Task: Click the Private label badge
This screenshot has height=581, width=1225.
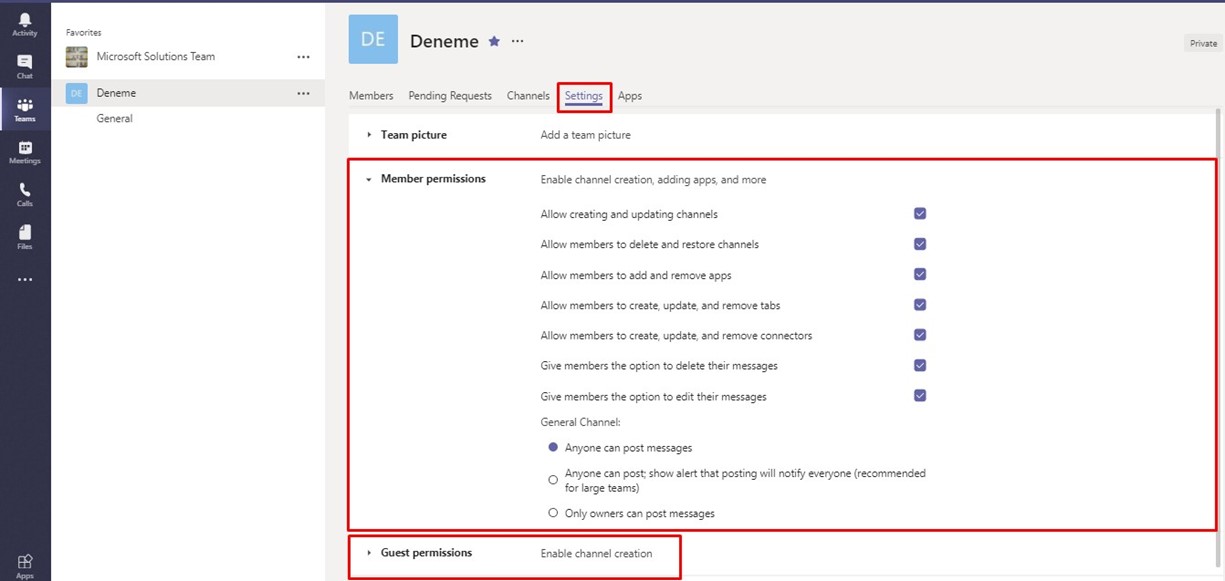Action: pyautogui.click(x=1204, y=43)
